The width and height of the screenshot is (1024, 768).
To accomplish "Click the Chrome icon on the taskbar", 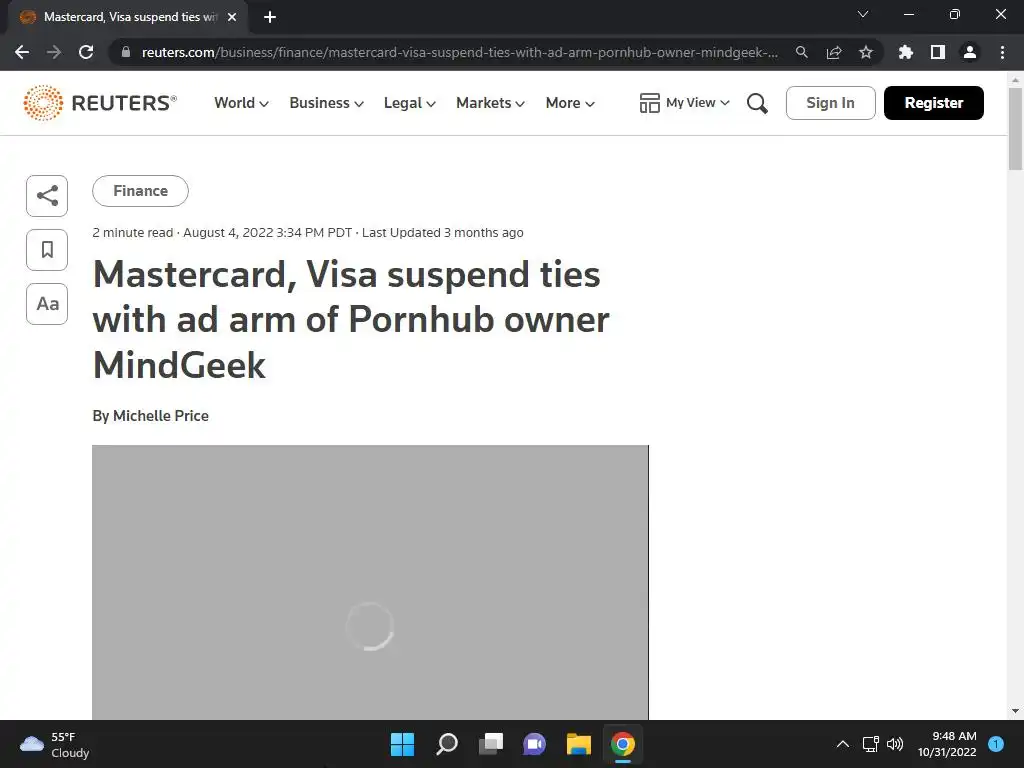I will 623,744.
